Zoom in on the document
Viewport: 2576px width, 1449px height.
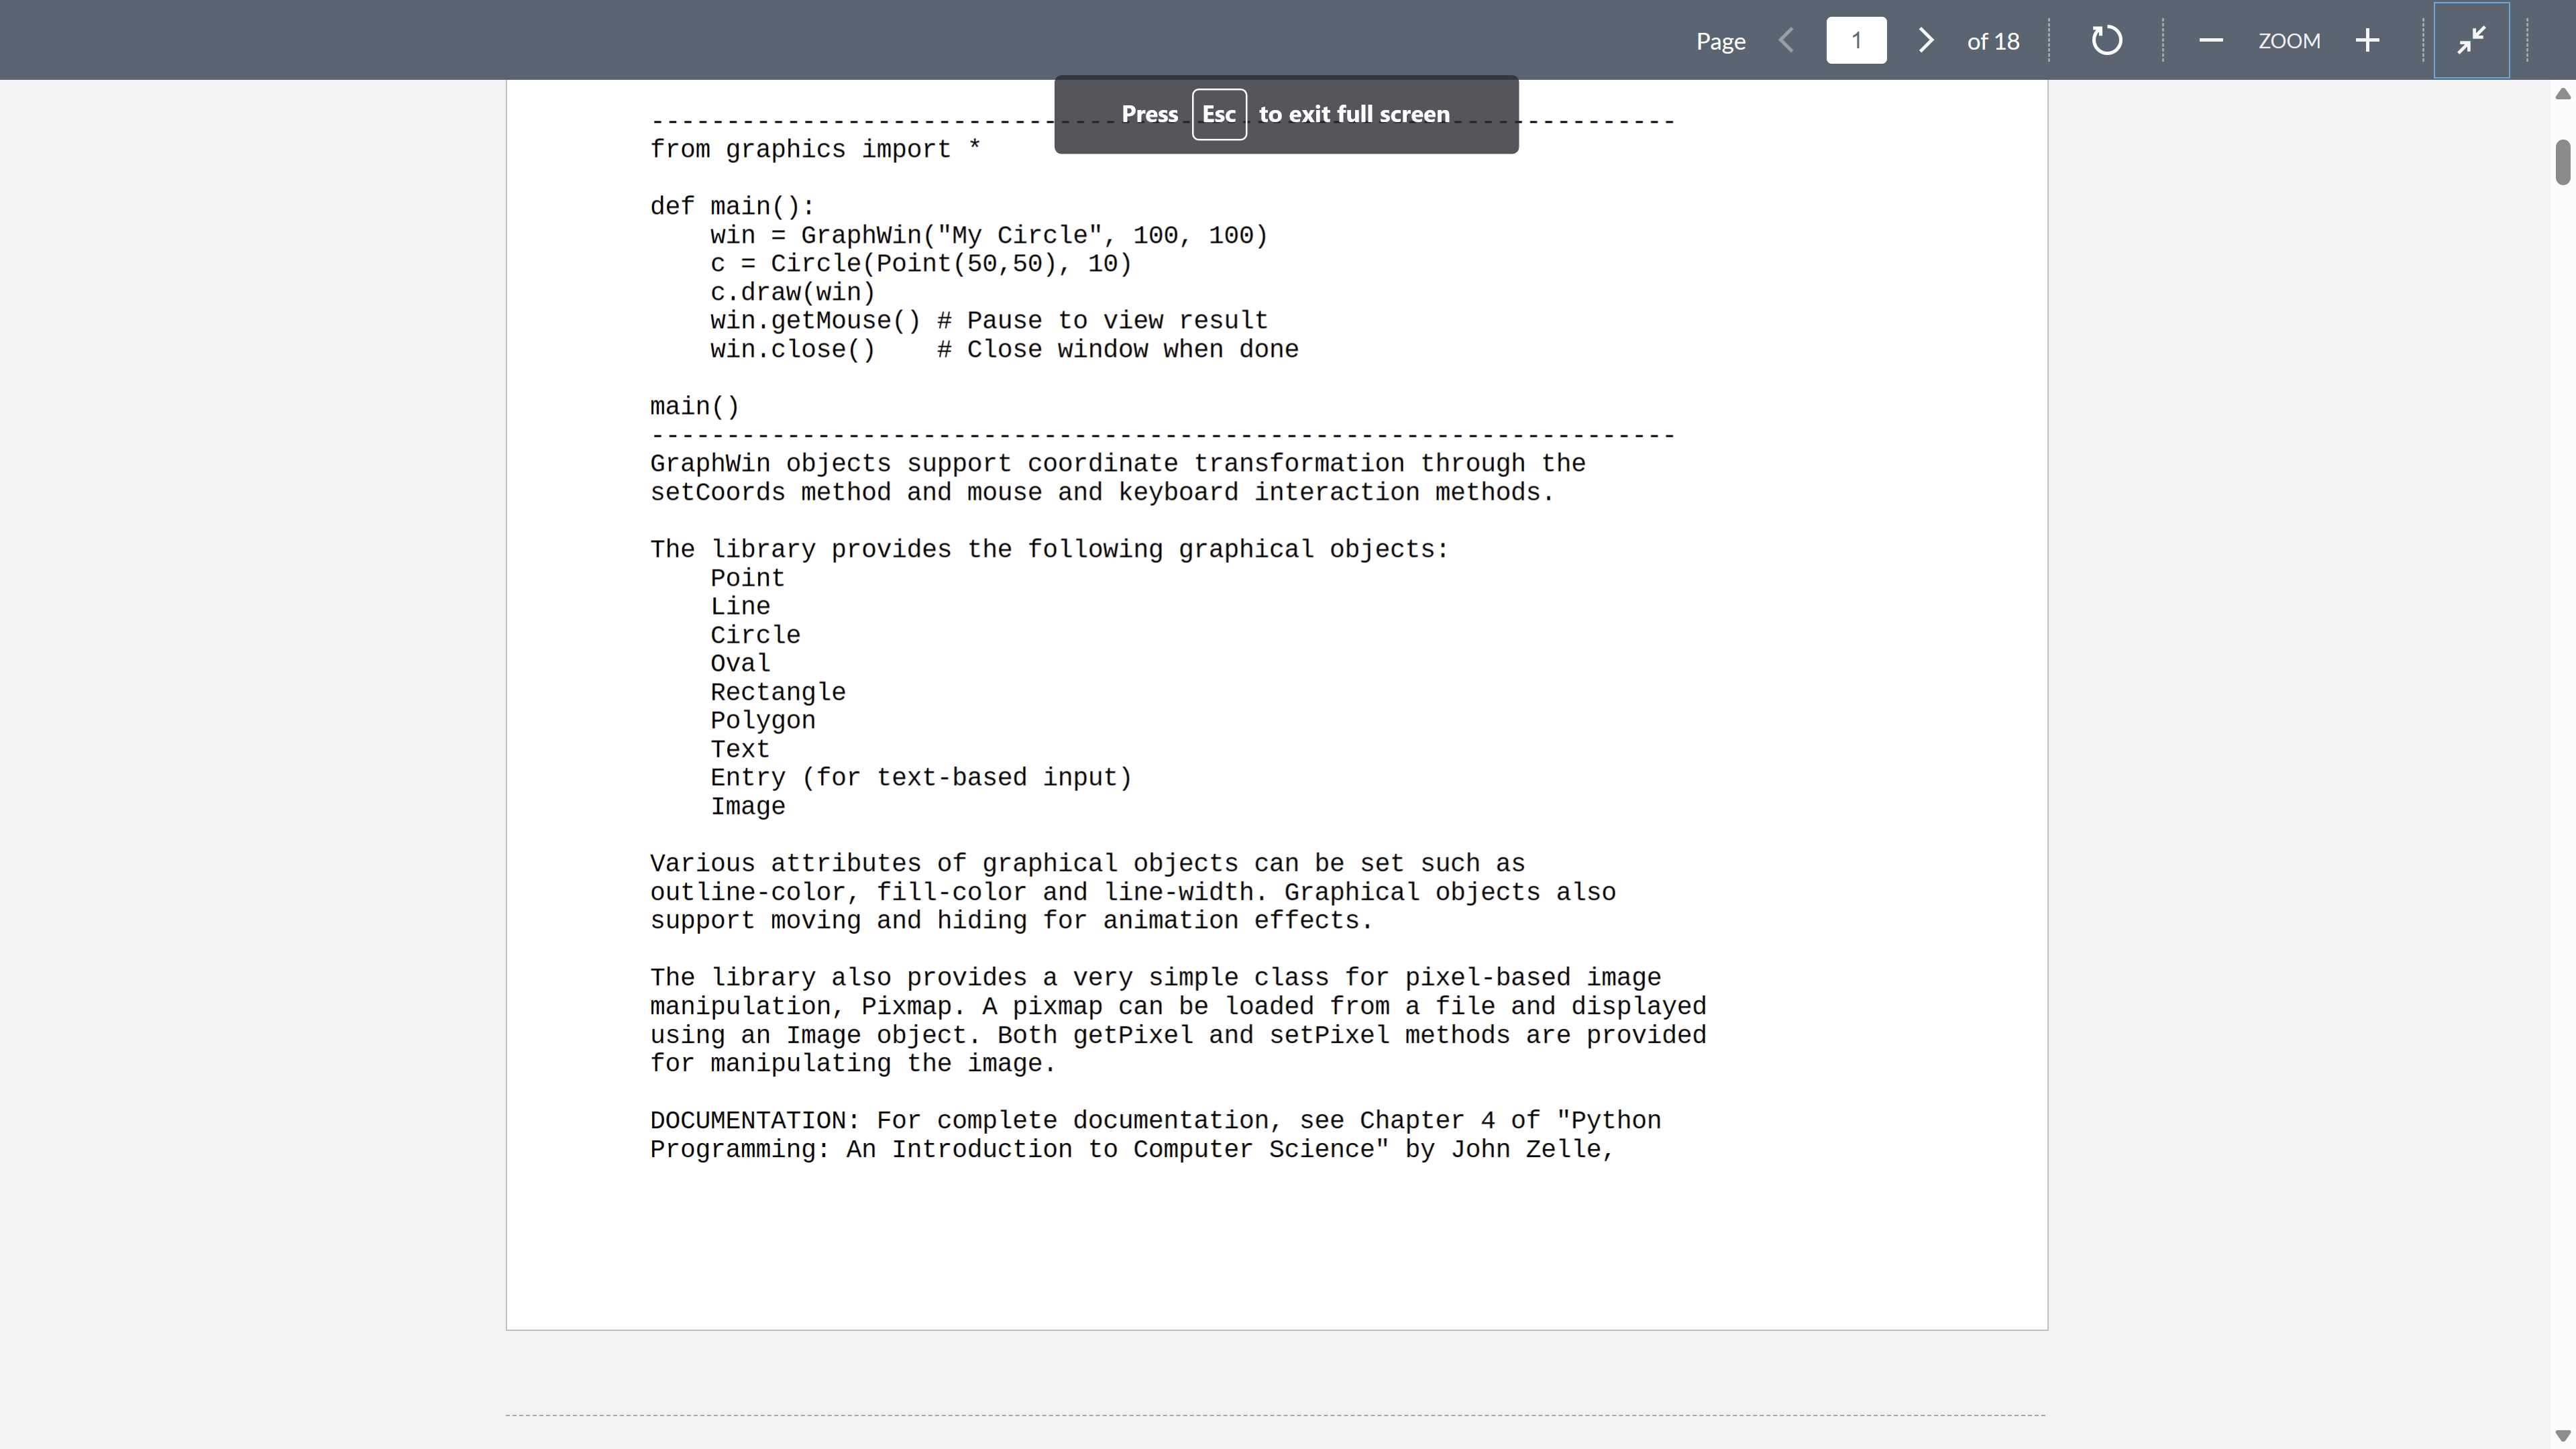(2368, 40)
